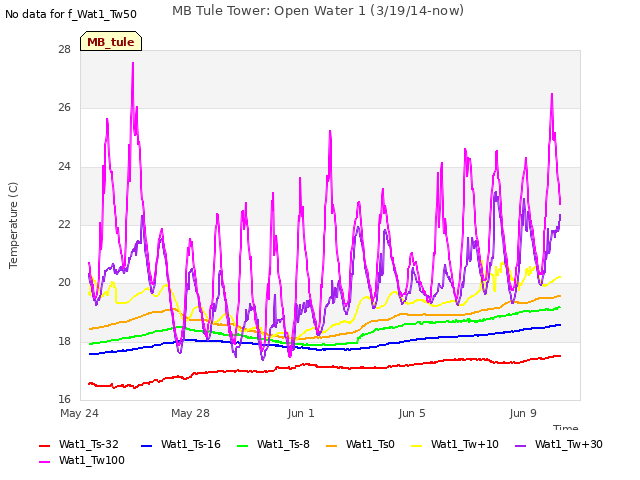Toggle the Wat1_Ts-32 legend entry
The width and height of the screenshot is (640, 480).
(x=79, y=444)
